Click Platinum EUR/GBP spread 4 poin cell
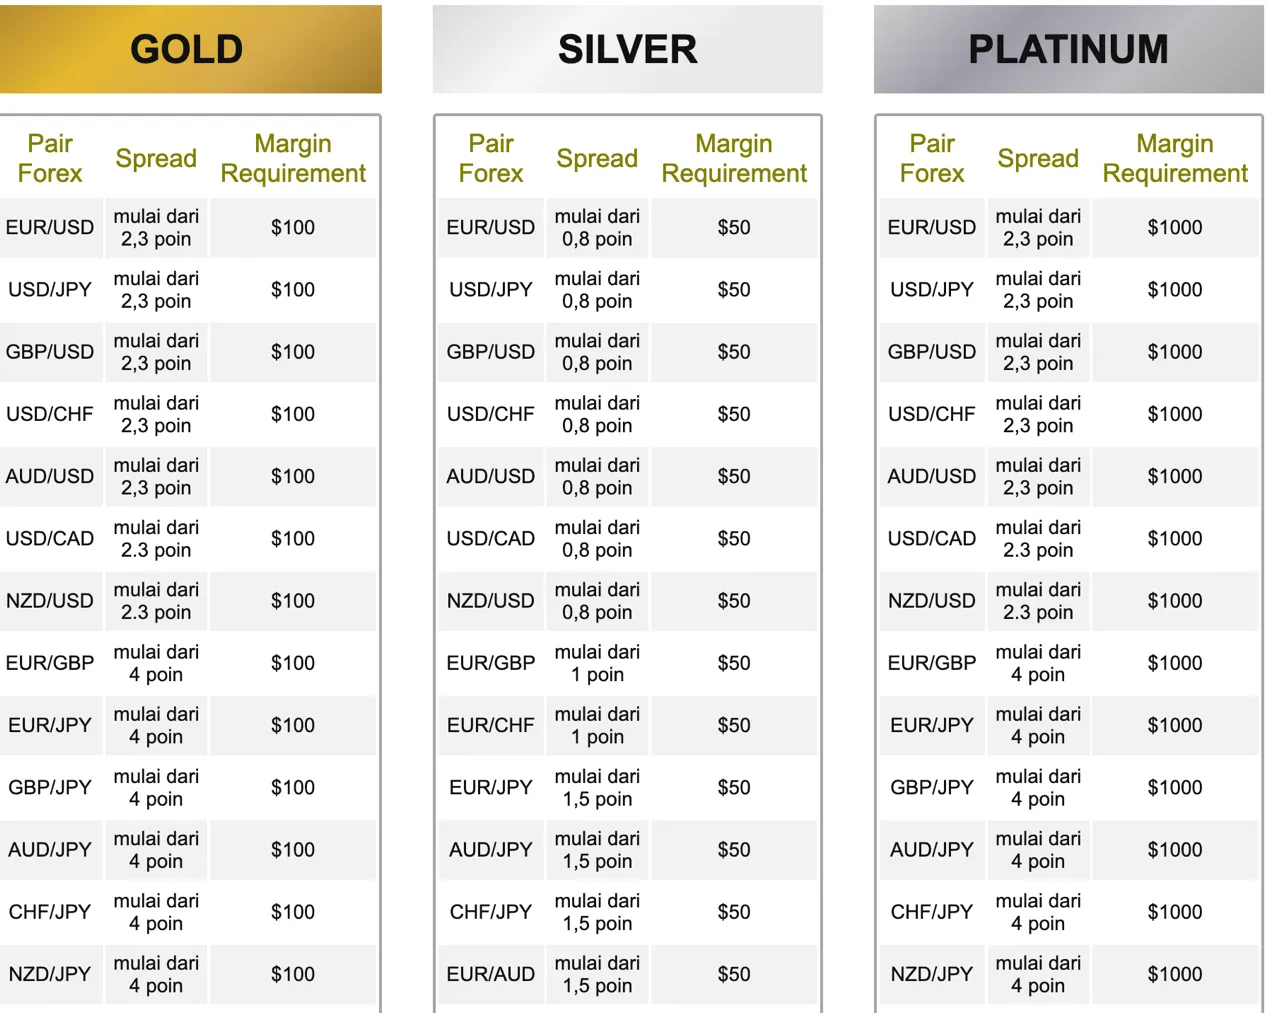Viewport: 1270px width, 1013px height. pos(1038,663)
